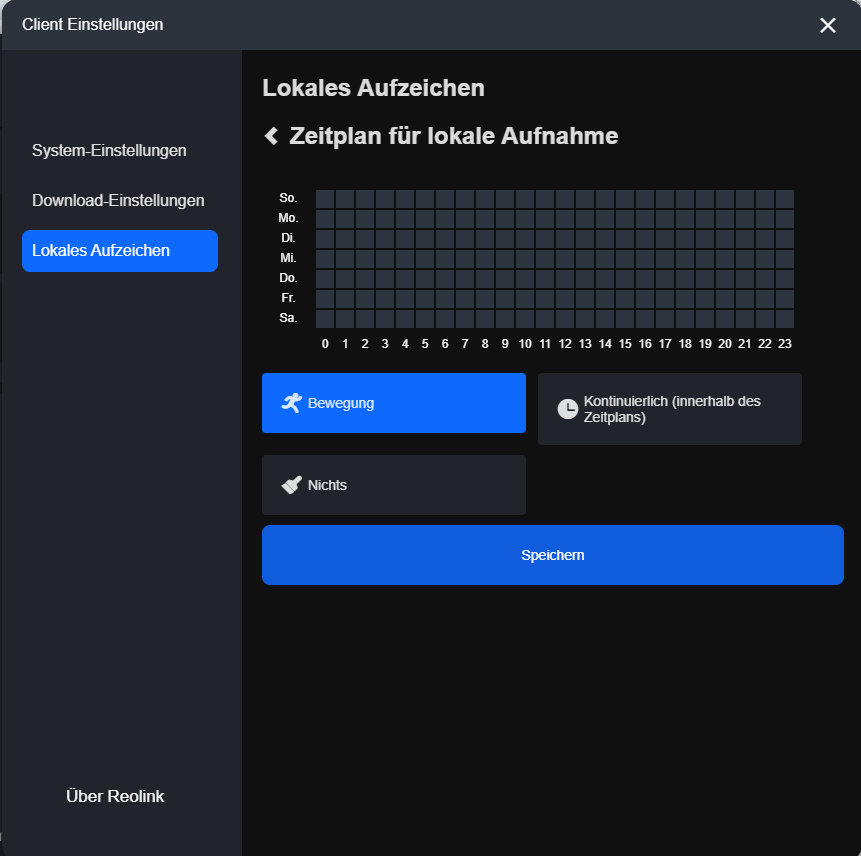
Task: Open the Lokales Aufzeichen sidebar entry
Action: click(120, 250)
